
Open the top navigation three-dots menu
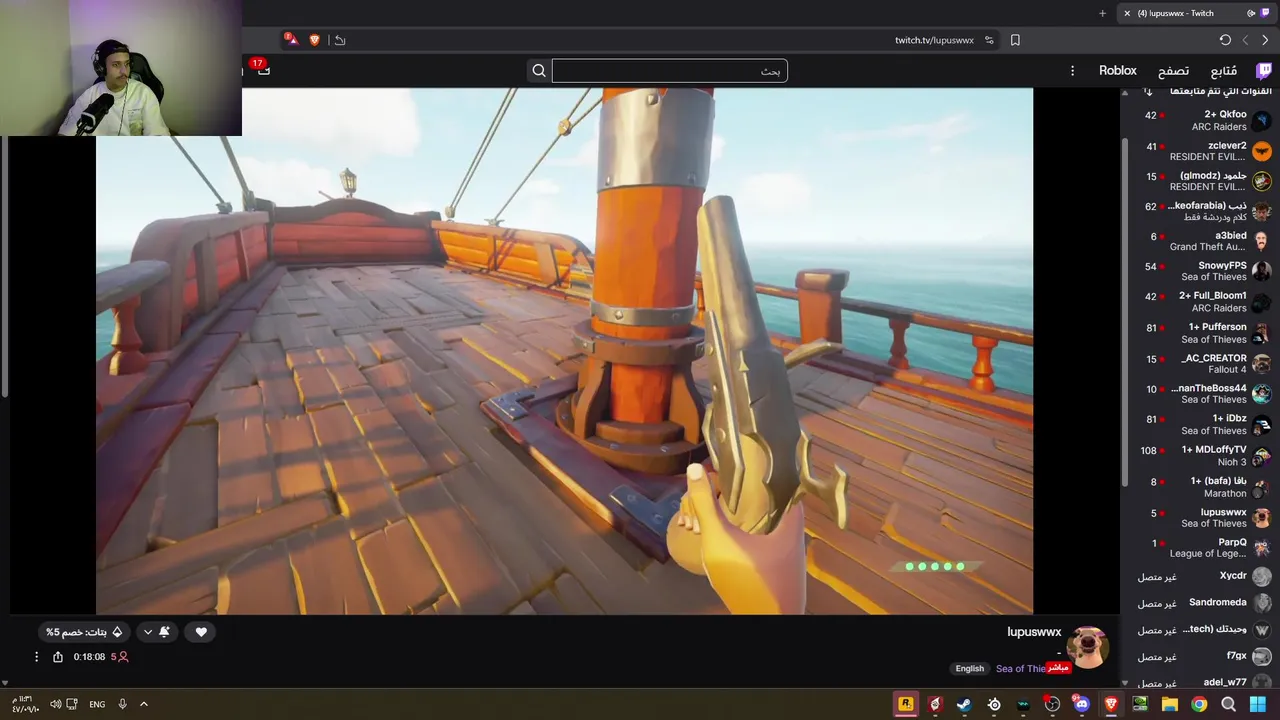pos(1072,71)
